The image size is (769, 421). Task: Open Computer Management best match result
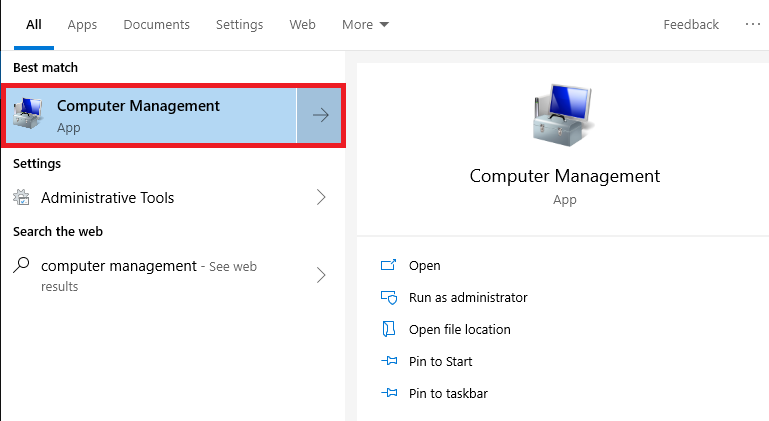tap(151, 115)
